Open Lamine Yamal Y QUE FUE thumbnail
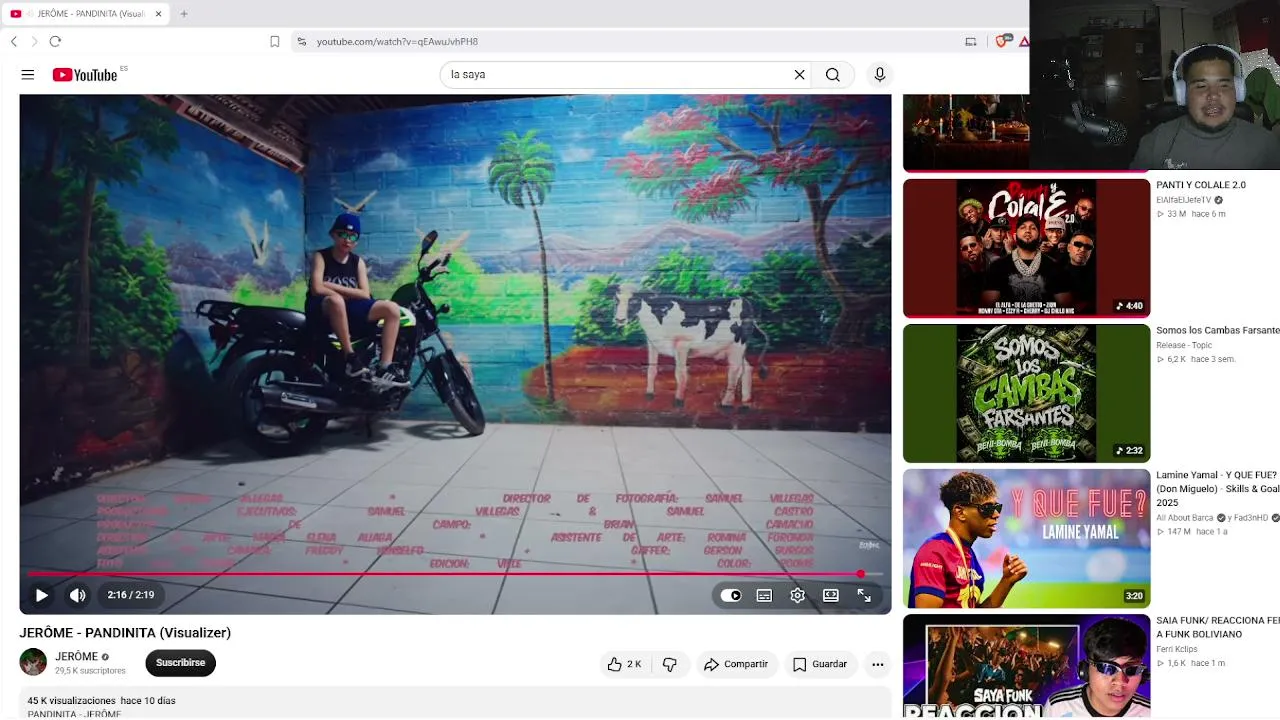Image resolution: width=1280 pixels, height=720 pixels. tap(1026, 538)
